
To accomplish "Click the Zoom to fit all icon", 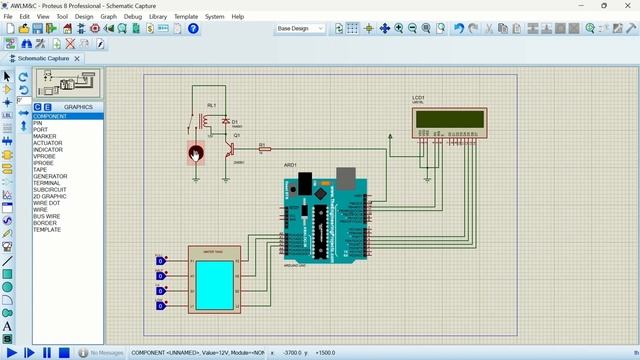I will point(426,29).
